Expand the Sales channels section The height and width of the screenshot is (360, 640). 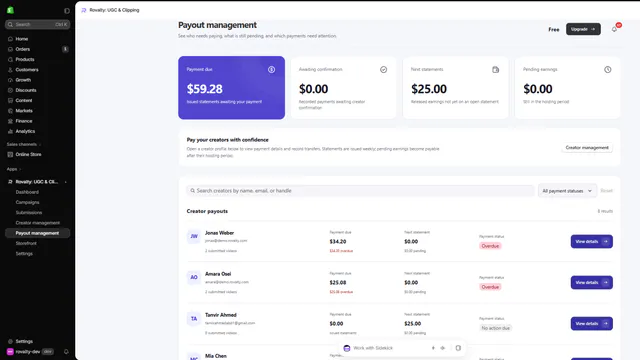click(x=24, y=144)
